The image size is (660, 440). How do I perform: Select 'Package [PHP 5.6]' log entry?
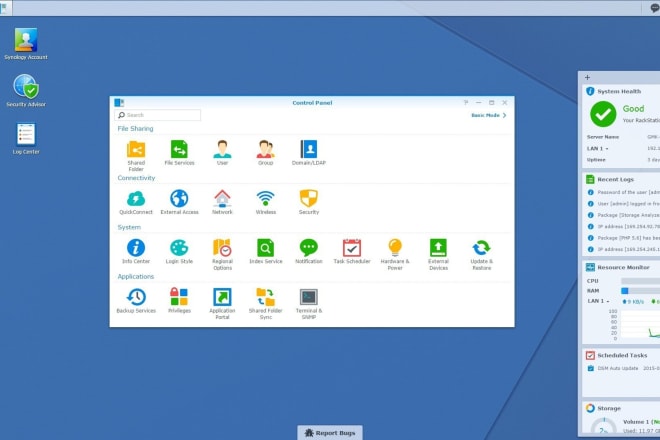click(623, 238)
